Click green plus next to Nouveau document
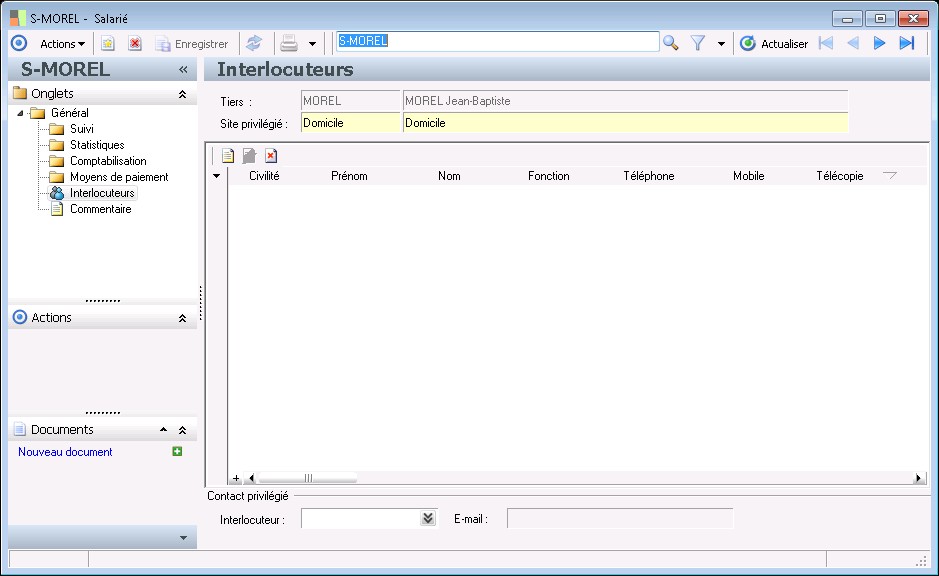 (x=177, y=452)
